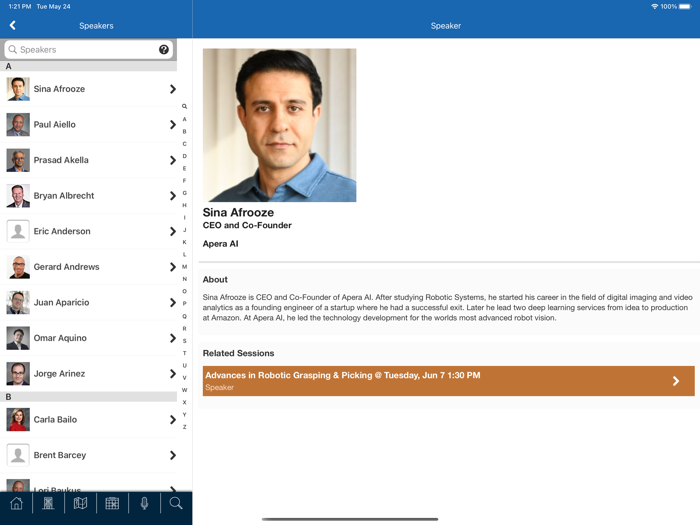Viewport: 700px width, 525px height.
Task: Go back using the top-left arrow
Action: coord(13,25)
